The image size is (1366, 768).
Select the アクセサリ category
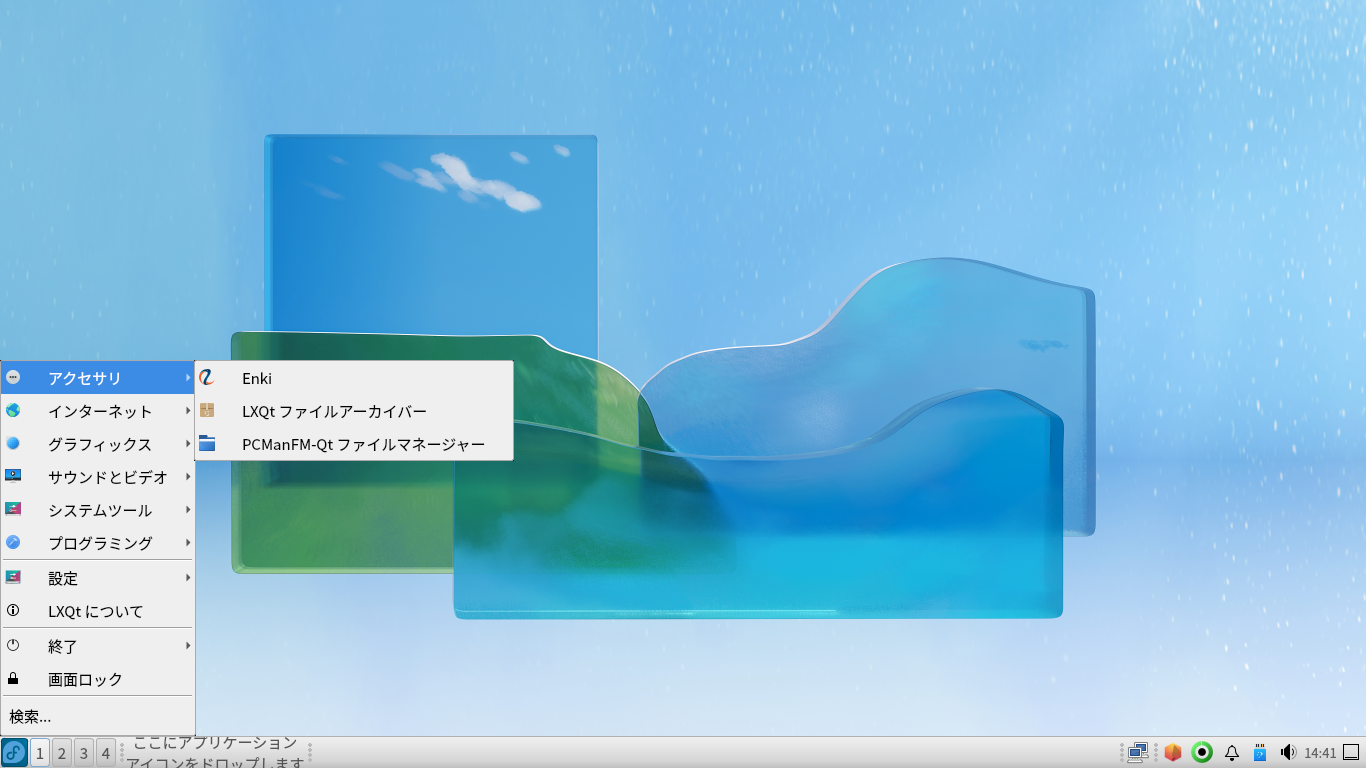[x=98, y=378]
